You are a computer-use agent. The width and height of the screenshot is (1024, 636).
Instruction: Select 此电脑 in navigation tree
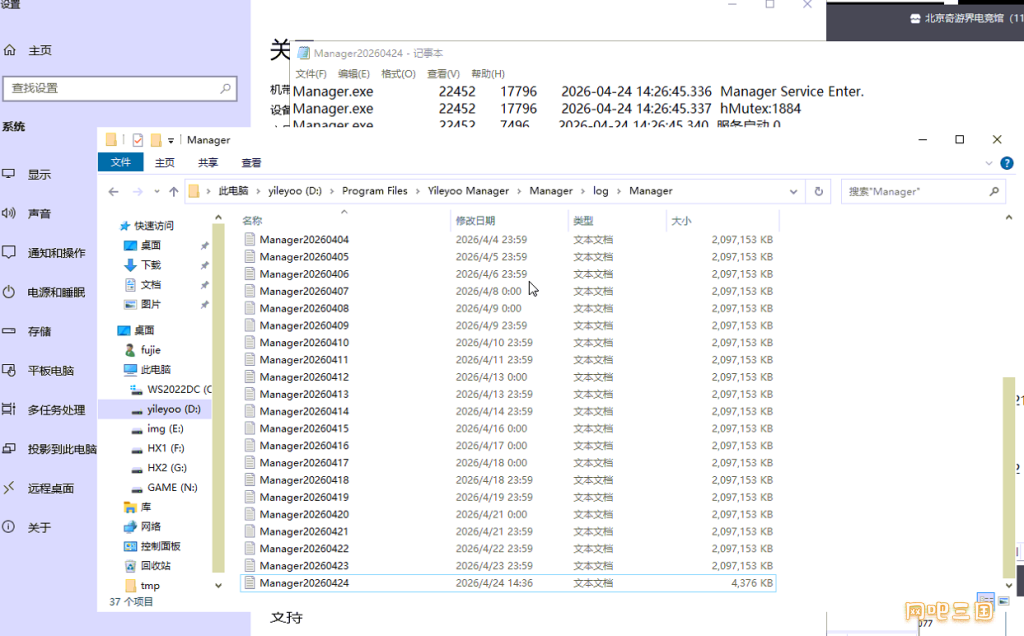tap(155, 370)
